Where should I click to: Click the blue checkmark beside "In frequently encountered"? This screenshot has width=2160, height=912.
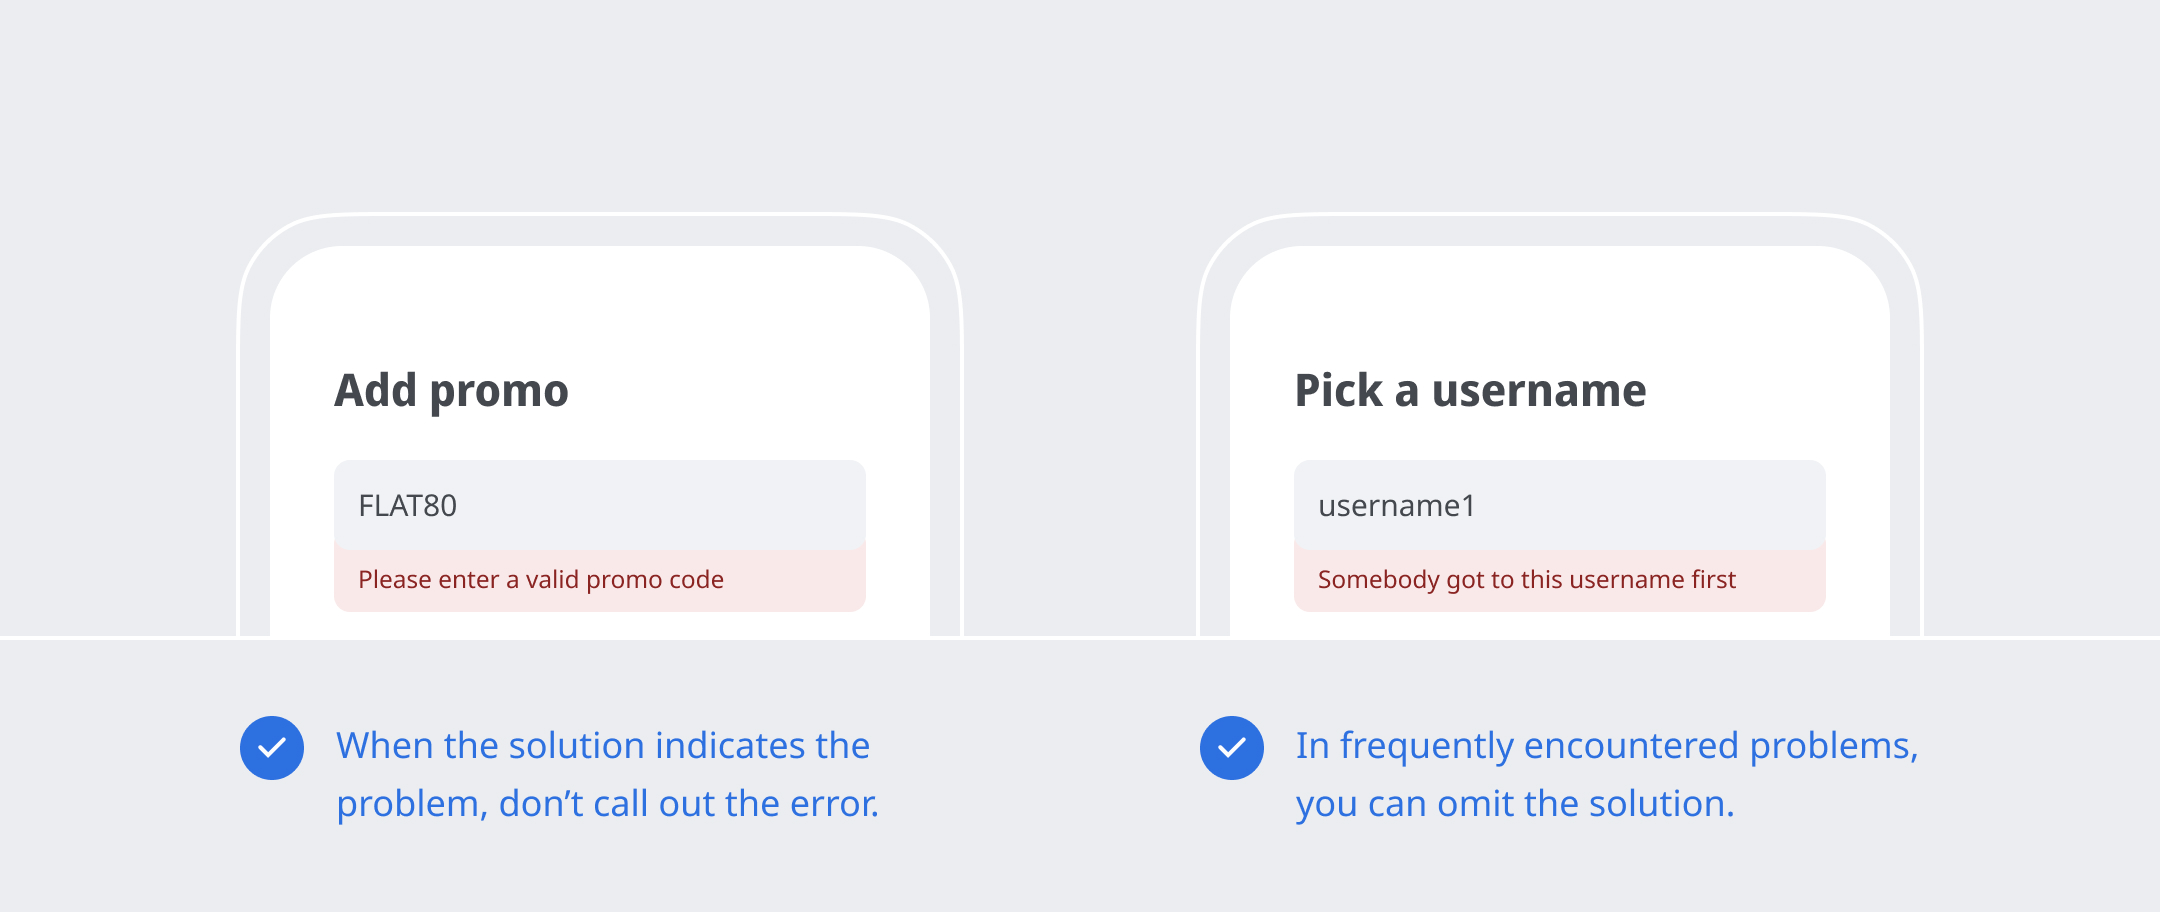click(1232, 748)
